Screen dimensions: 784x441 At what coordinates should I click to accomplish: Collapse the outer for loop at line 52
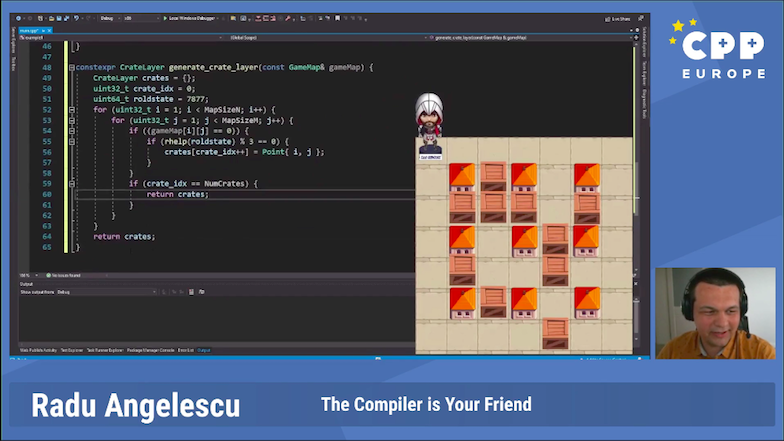(72, 110)
